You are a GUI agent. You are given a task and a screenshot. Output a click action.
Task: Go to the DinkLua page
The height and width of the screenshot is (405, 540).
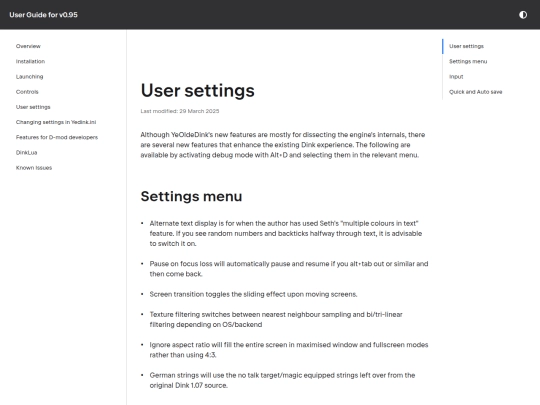pyautogui.click(x=27, y=152)
